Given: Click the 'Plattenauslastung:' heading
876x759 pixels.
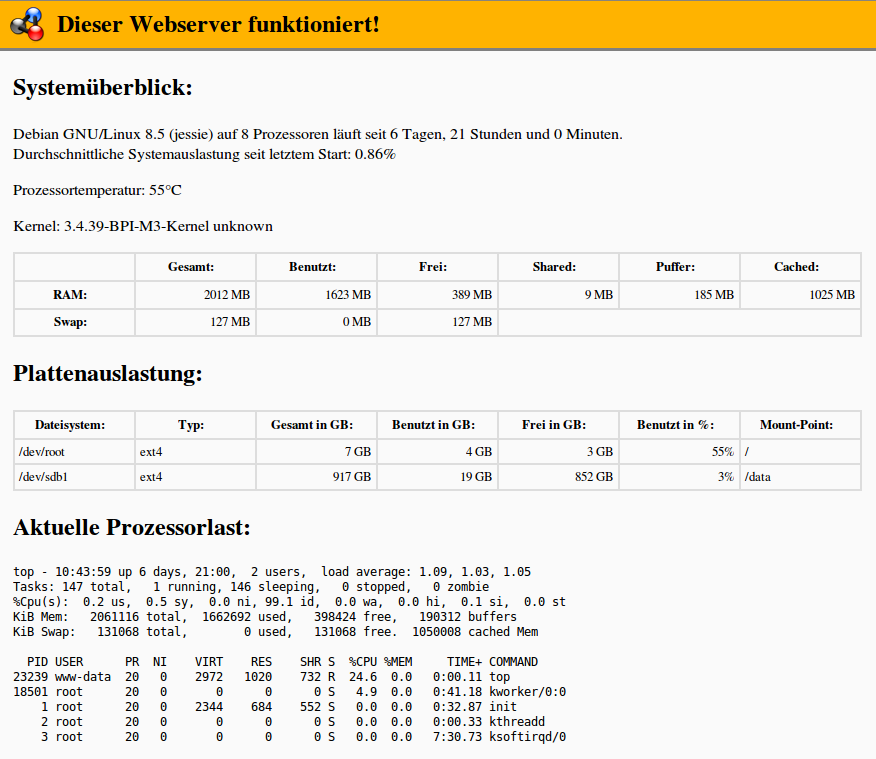Looking at the screenshot, I should [x=107, y=374].
